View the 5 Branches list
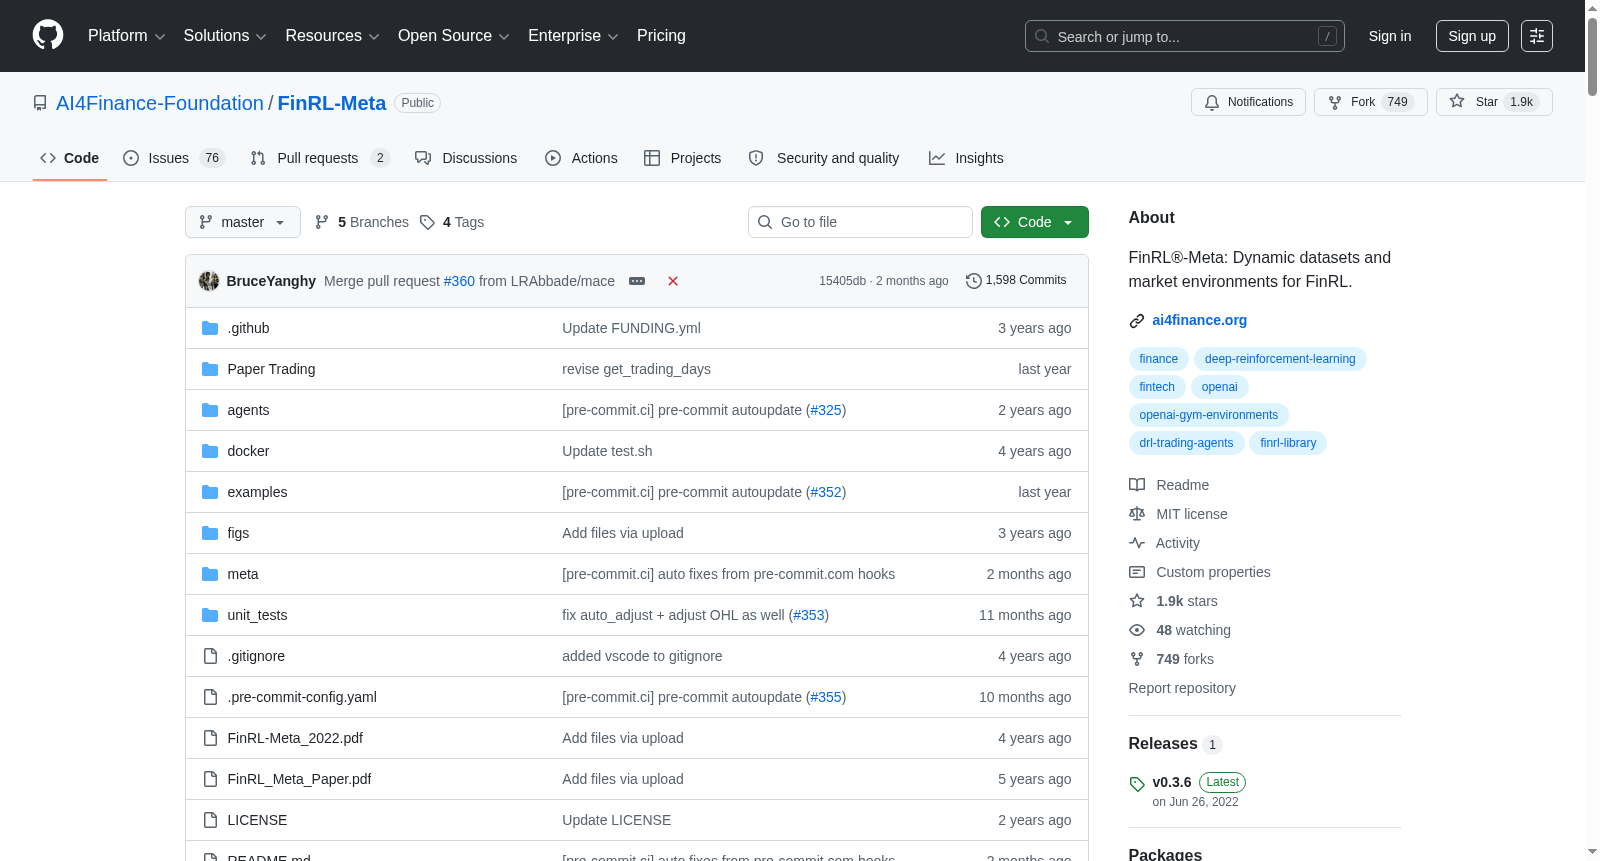This screenshot has height=861, width=1600. pos(362,222)
